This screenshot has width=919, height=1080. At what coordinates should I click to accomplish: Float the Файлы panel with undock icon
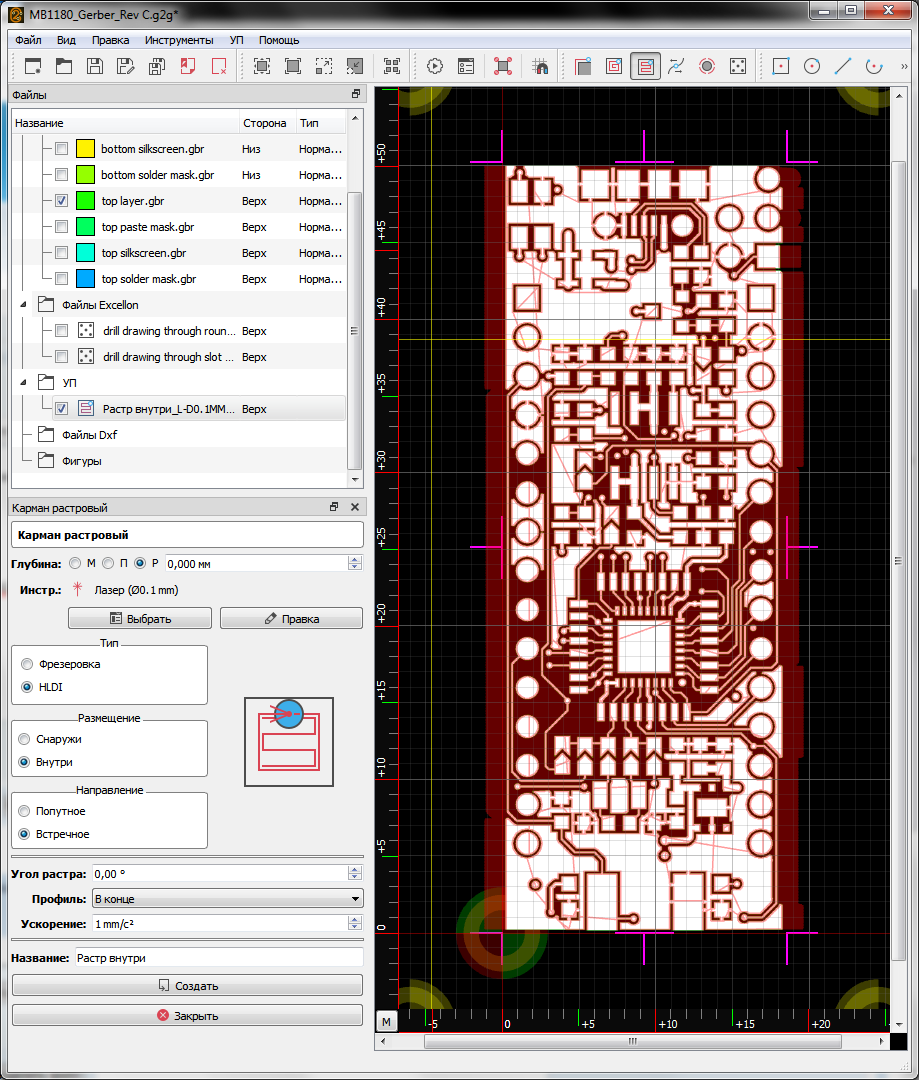click(355, 94)
